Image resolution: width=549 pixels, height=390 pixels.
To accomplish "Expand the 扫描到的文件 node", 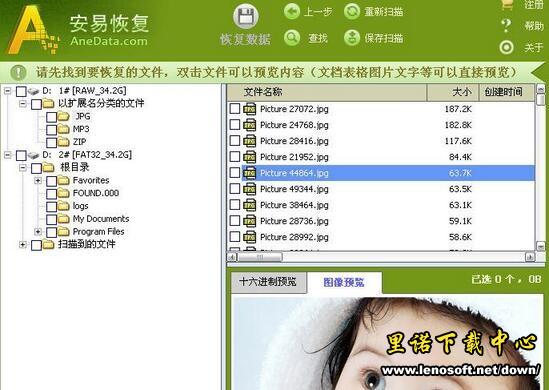I will (23, 244).
